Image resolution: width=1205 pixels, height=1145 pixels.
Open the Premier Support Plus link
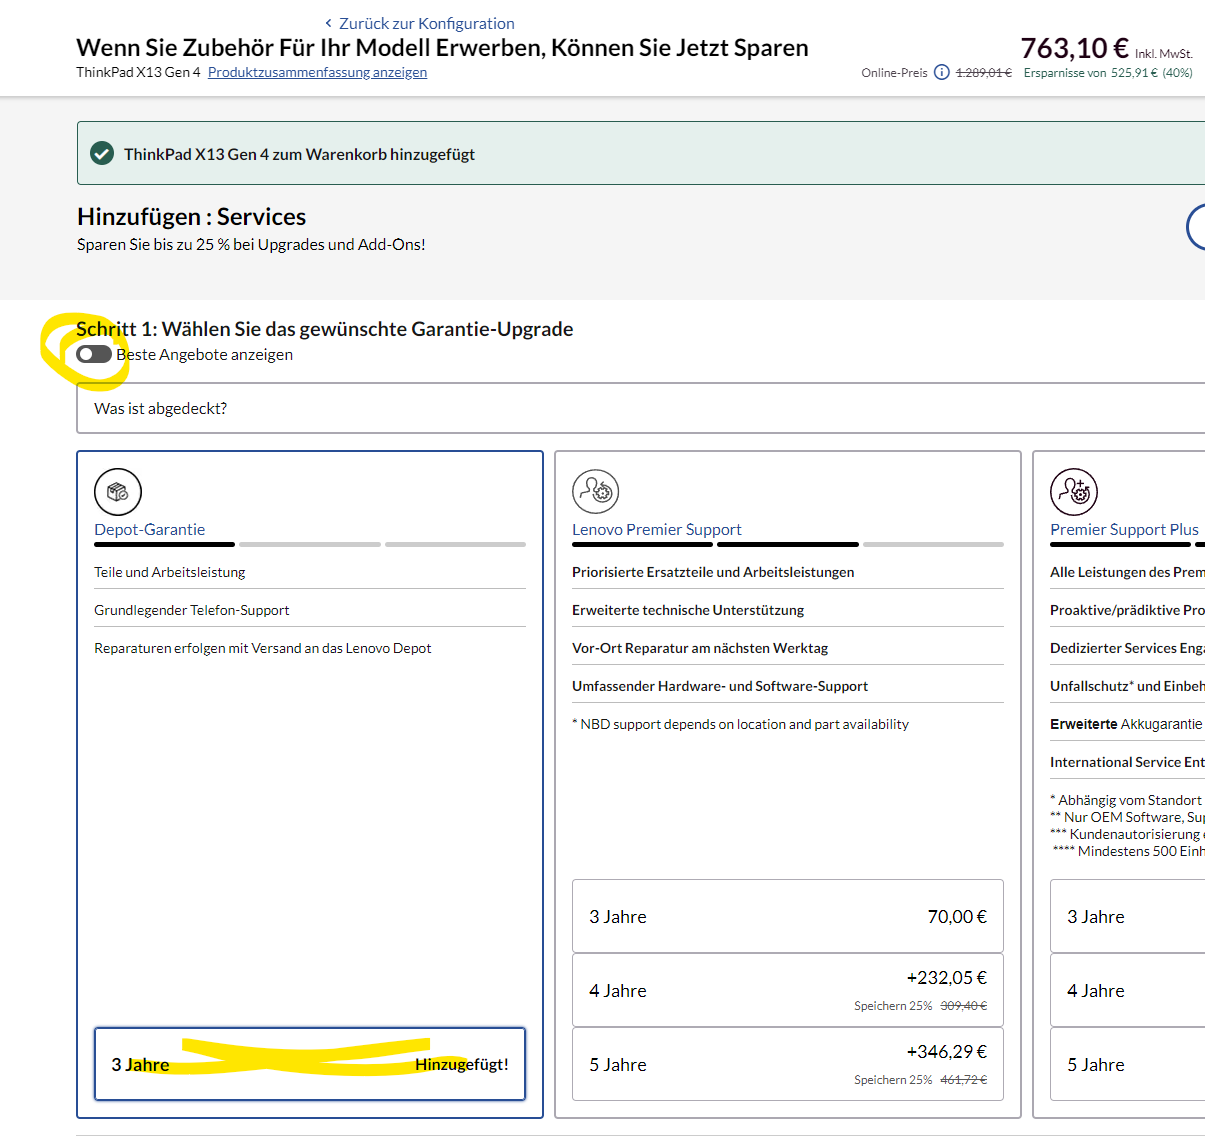(x=1124, y=529)
